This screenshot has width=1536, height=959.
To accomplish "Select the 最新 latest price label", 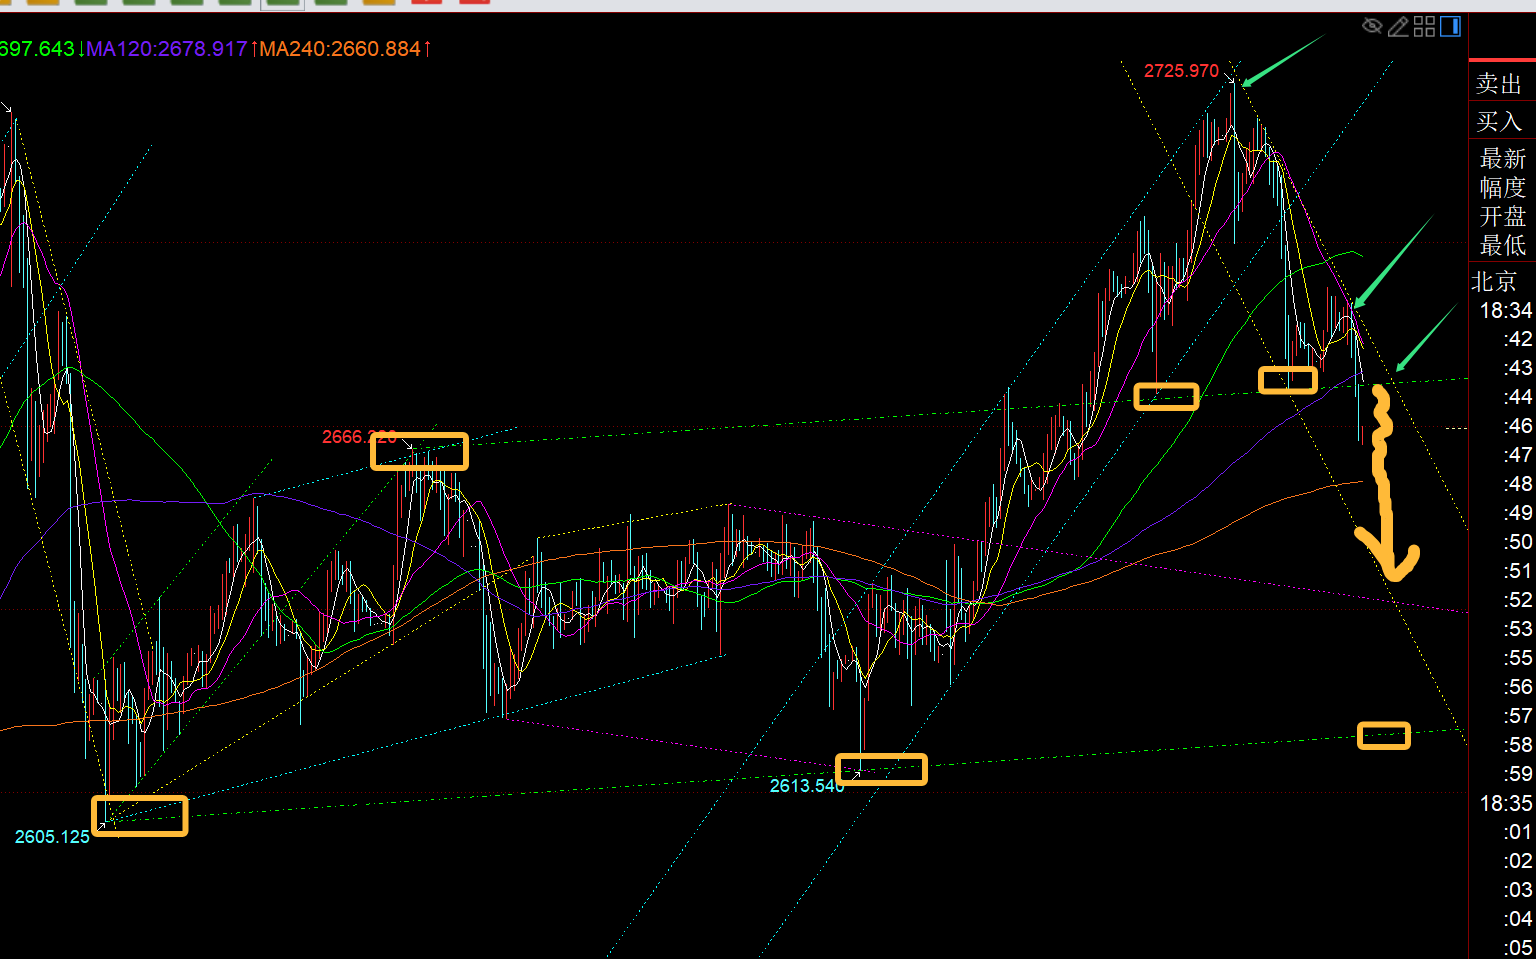I will (x=1503, y=159).
